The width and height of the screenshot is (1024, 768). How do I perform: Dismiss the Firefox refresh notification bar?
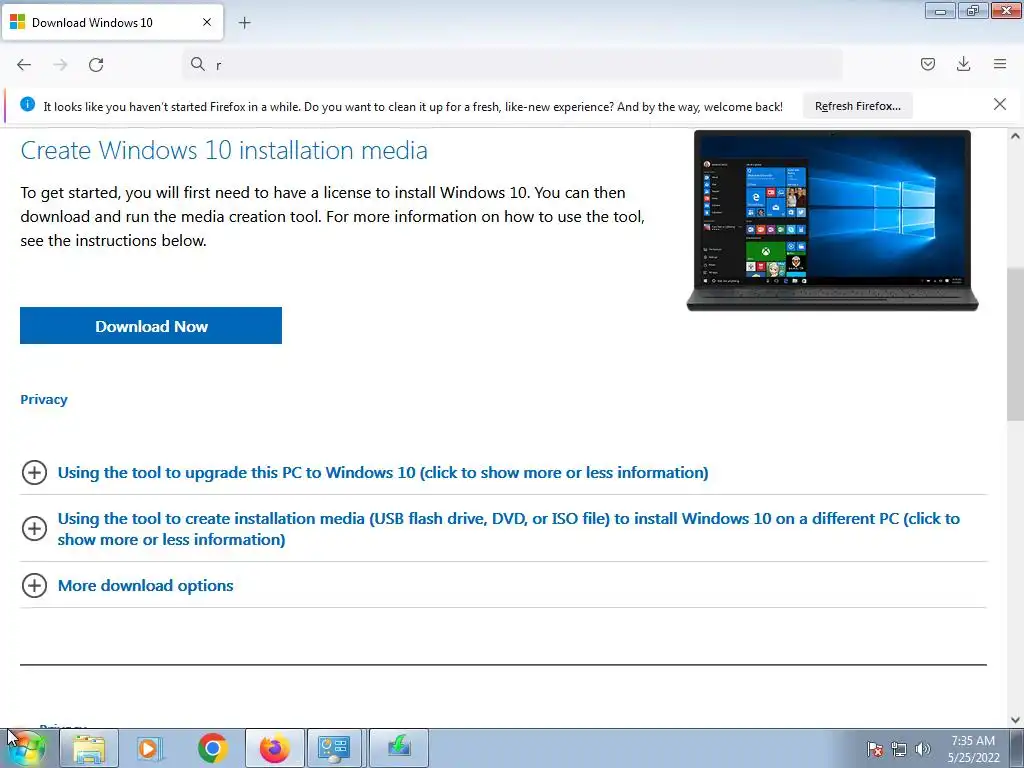[1000, 104]
